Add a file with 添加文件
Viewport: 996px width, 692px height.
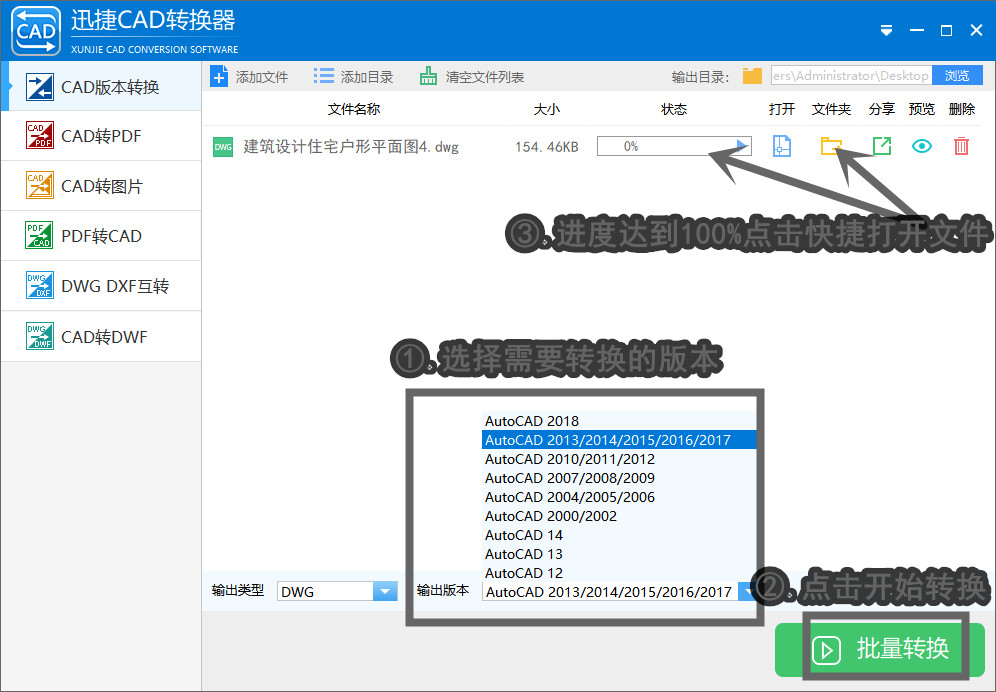click(x=250, y=77)
